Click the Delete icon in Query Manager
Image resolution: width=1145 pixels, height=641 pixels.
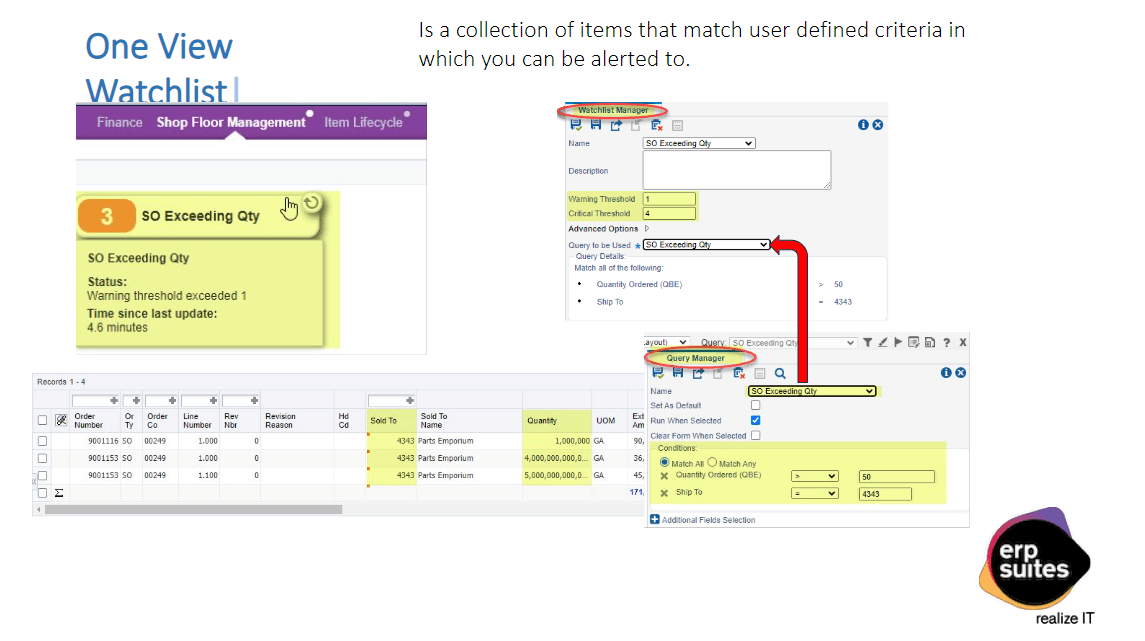739,373
